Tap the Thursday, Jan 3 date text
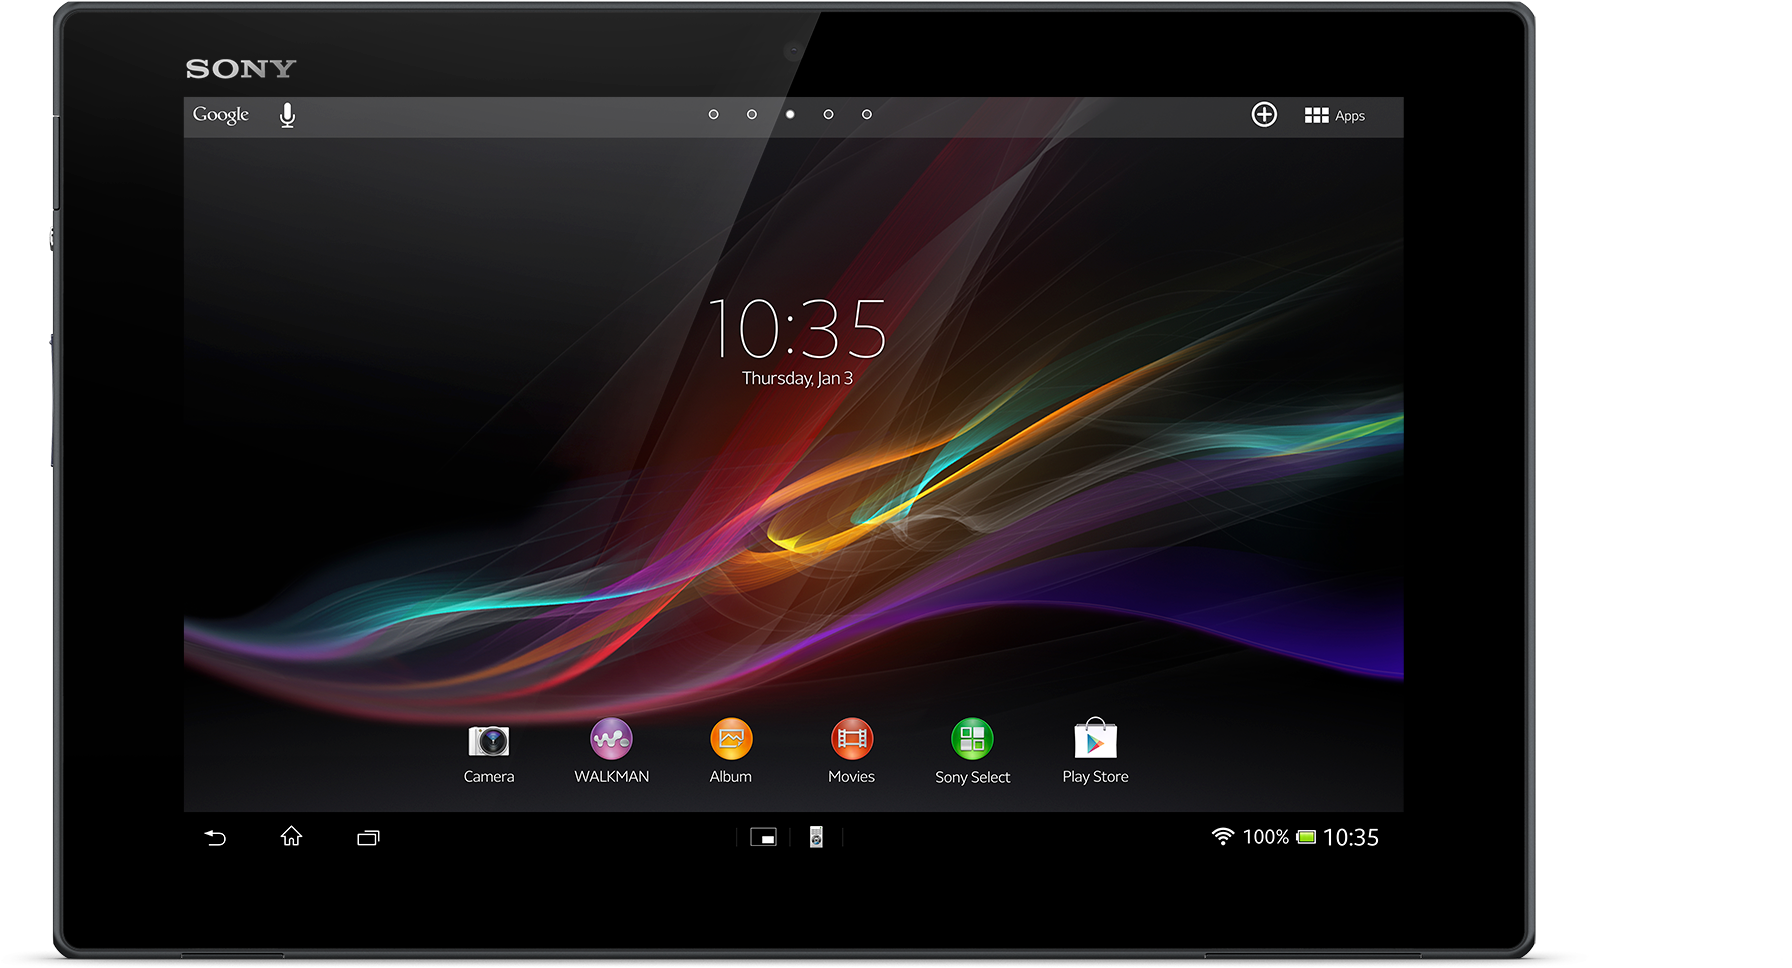This screenshot has height=968, width=1792. click(797, 379)
